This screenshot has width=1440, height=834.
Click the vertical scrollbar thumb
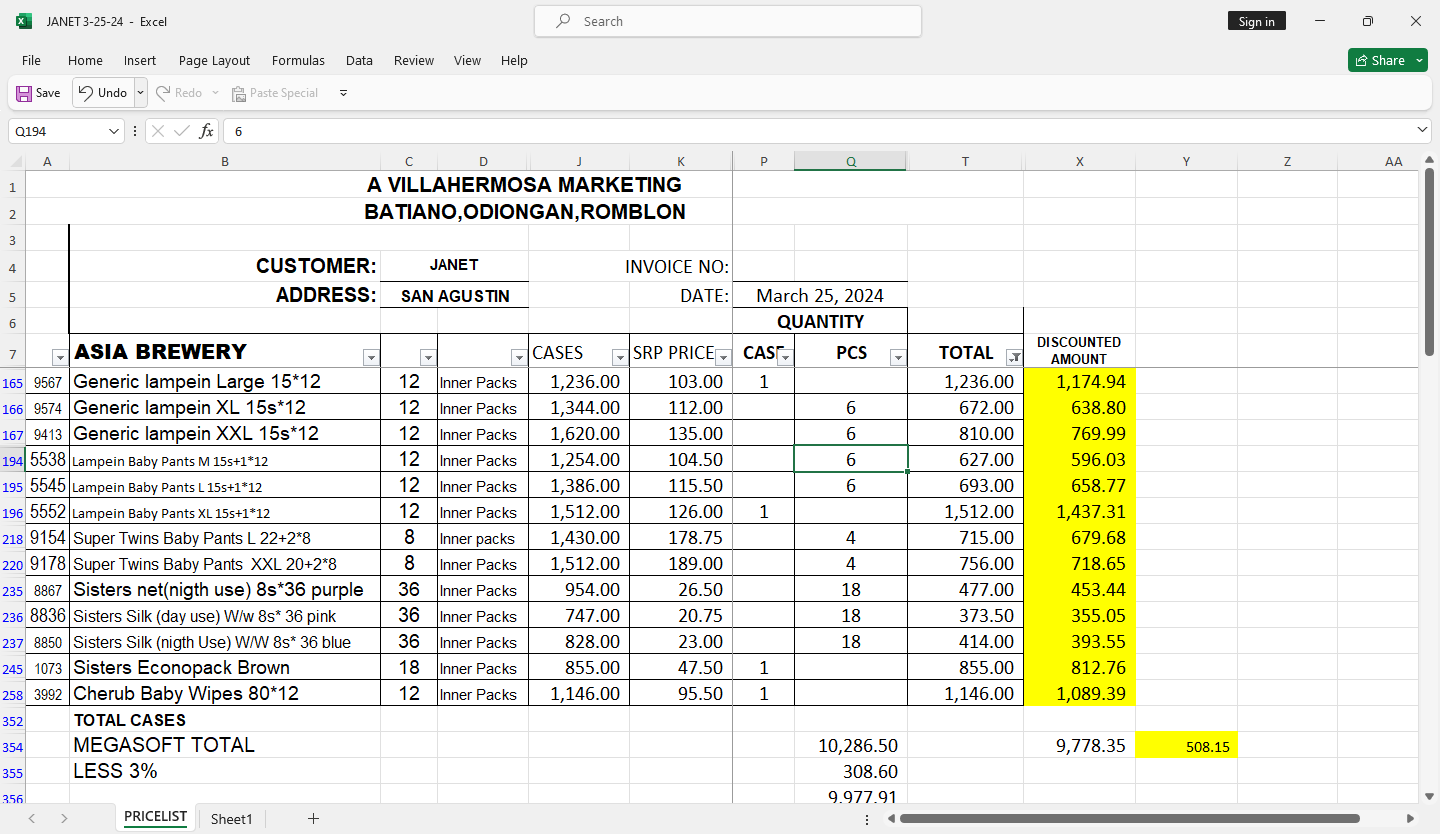coord(1429,262)
